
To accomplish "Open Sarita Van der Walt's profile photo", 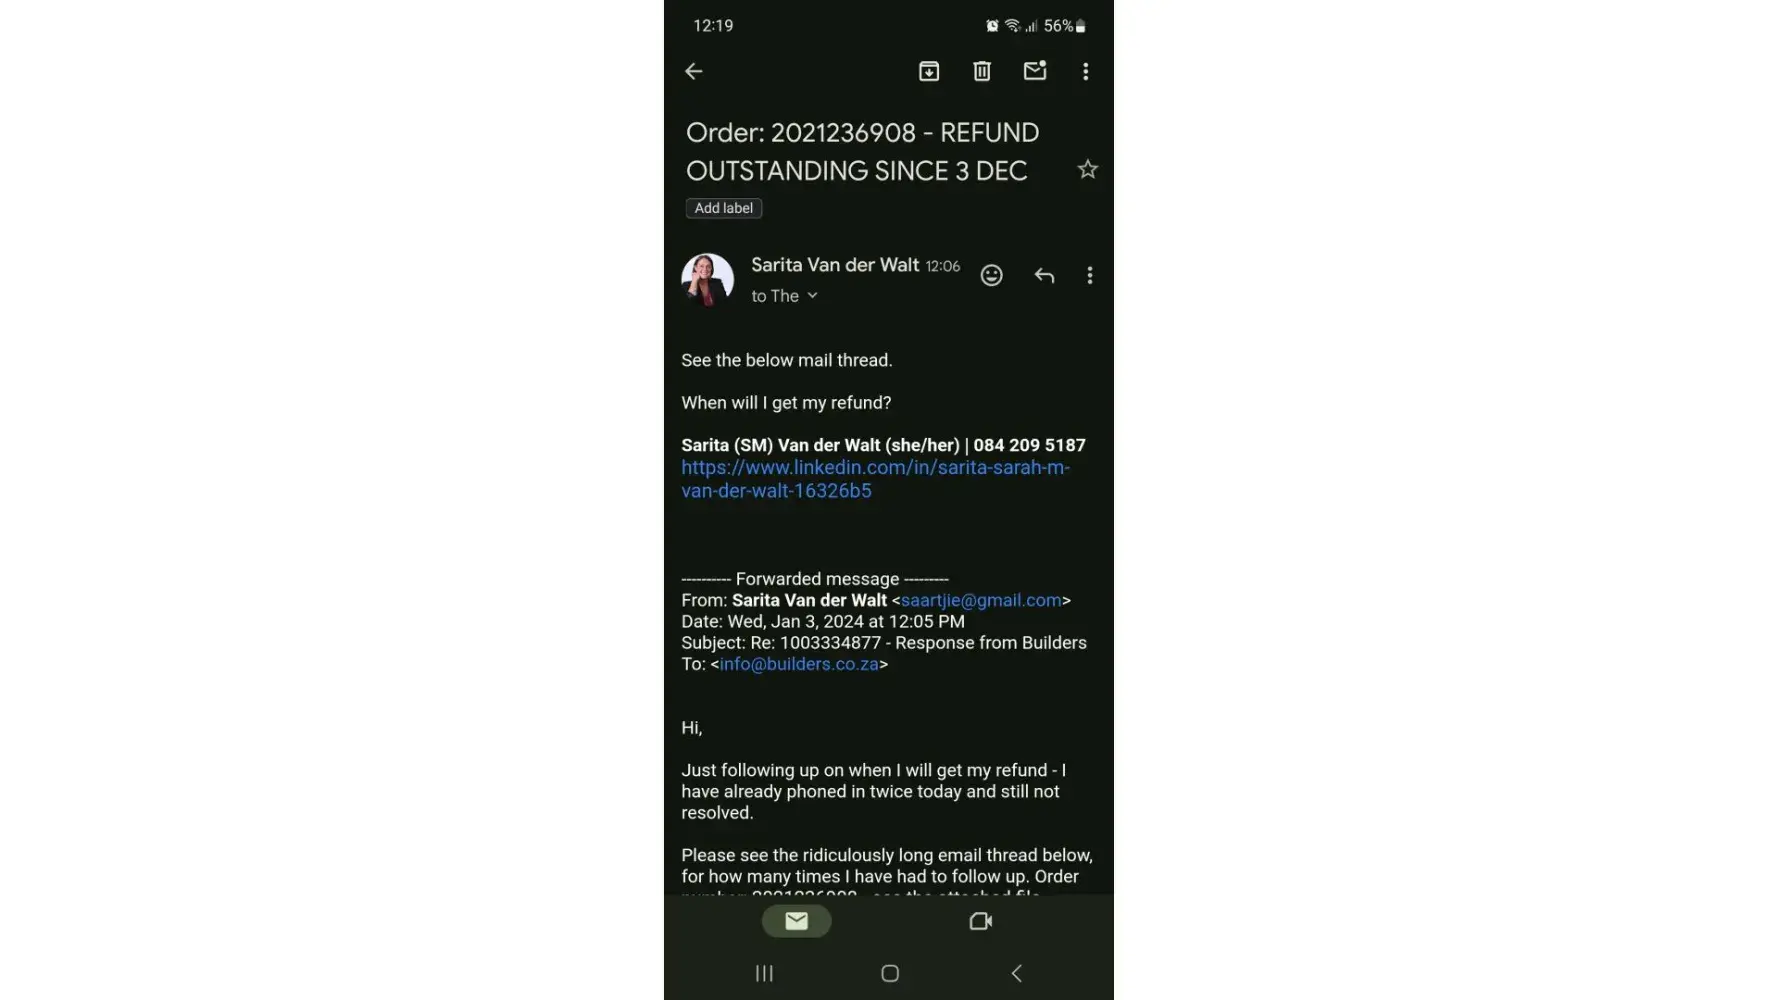I will point(708,279).
